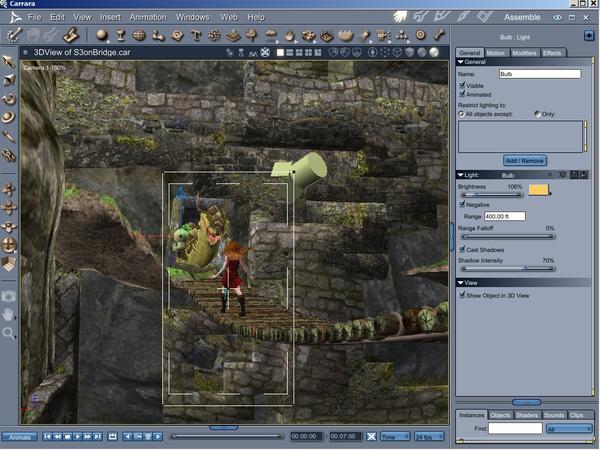
Task: Adjust the Brightness slider
Action: pos(491,195)
